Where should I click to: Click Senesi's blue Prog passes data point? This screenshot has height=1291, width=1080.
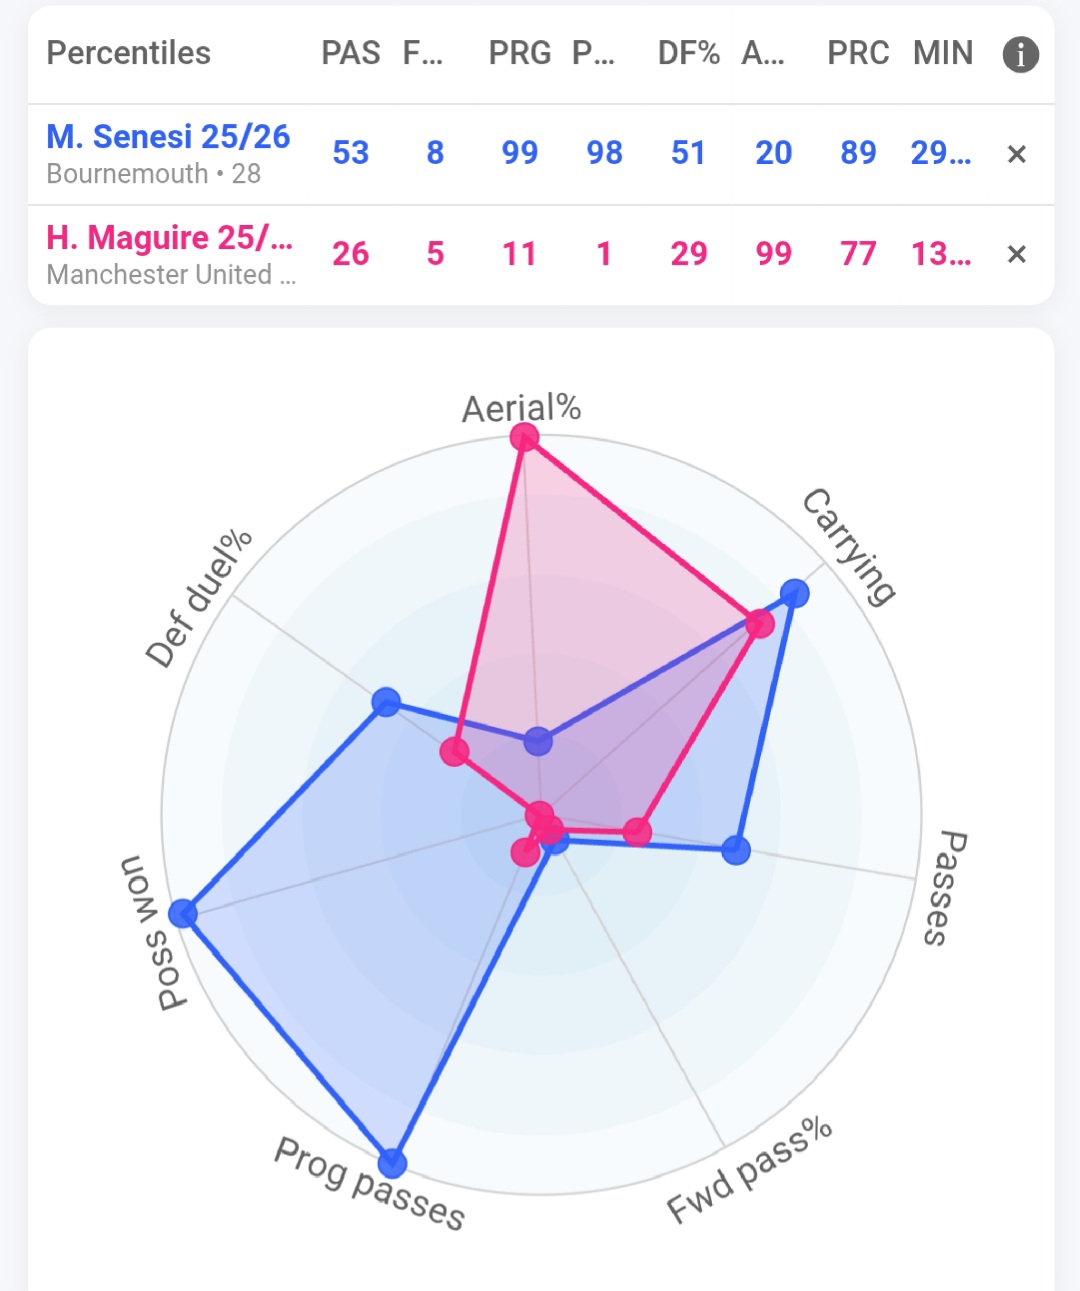point(392,1163)
